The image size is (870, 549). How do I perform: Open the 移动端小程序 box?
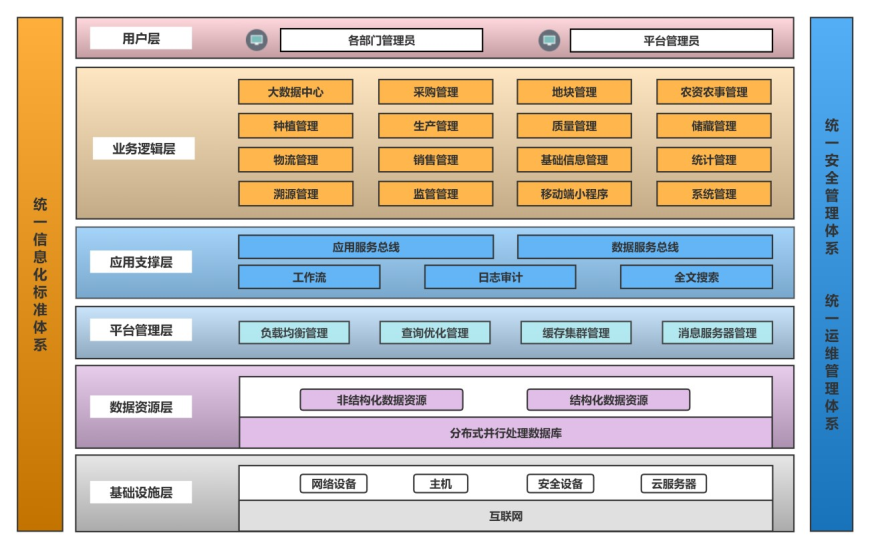[x=574, y=194]
